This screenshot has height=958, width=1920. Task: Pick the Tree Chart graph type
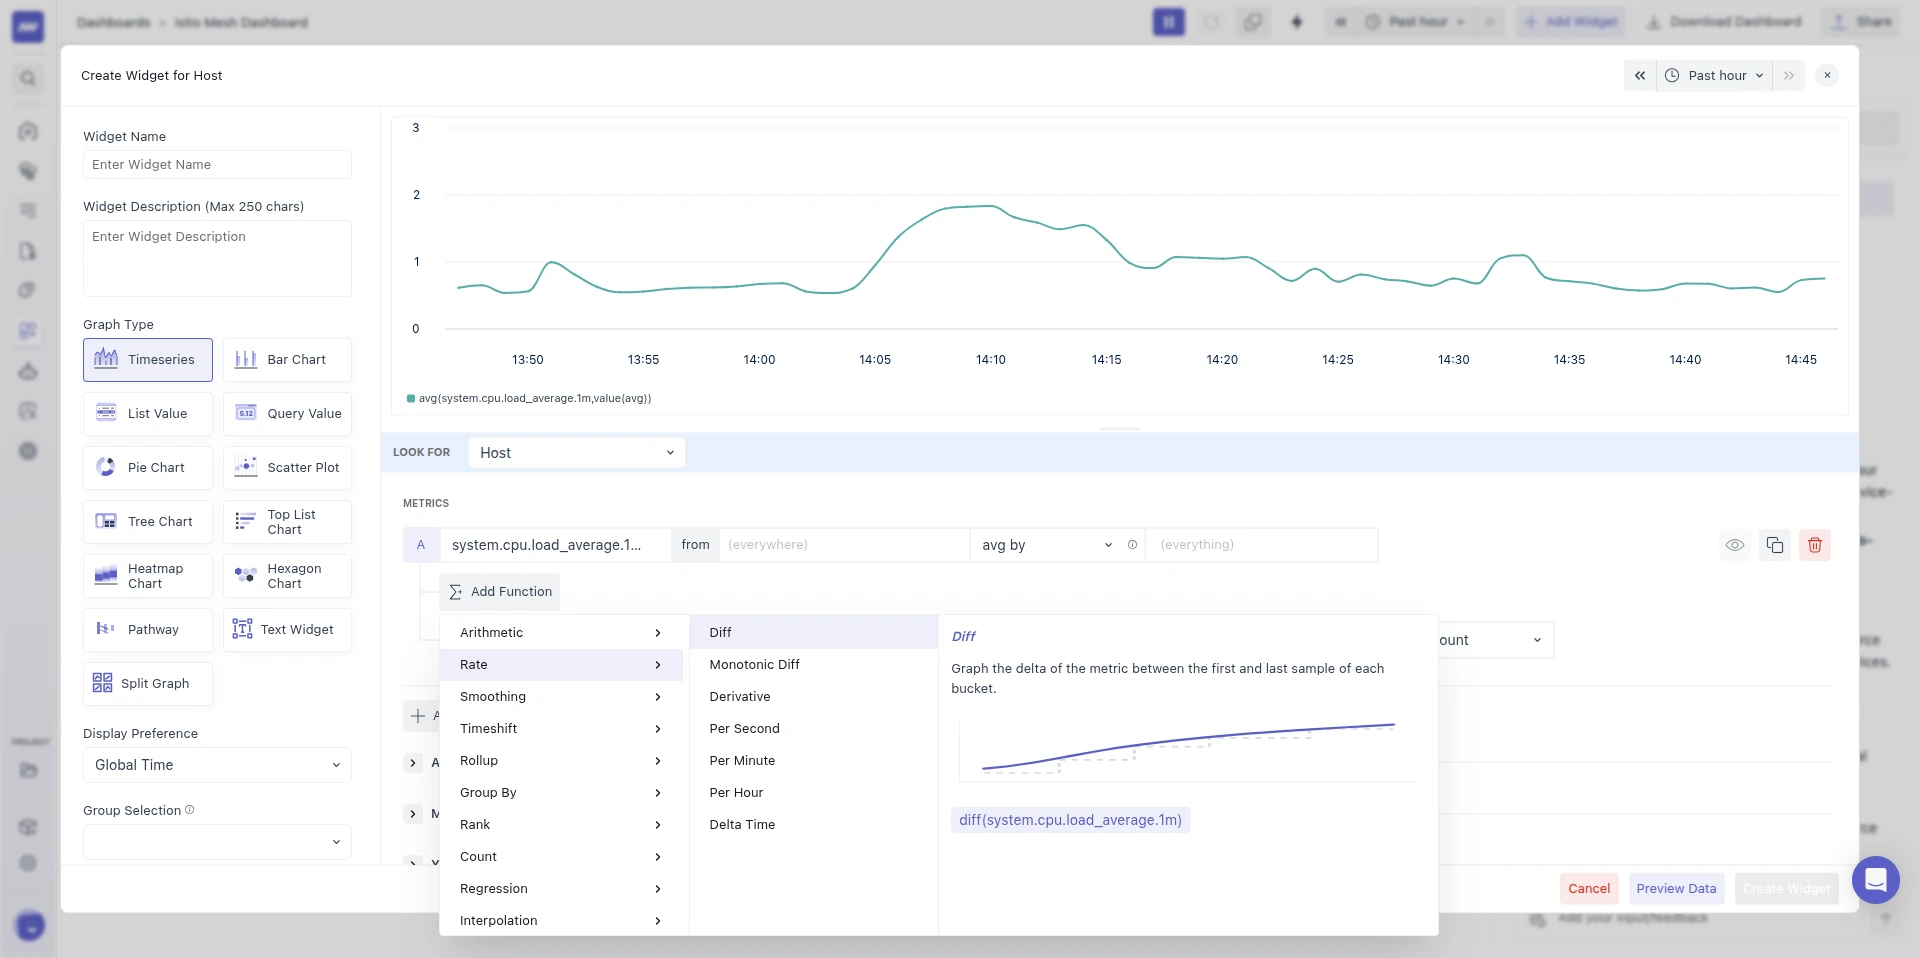148,522
